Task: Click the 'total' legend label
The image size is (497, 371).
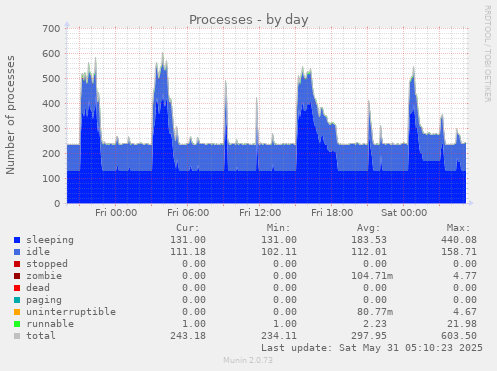Action: pyautogui.click(x=41, y=336)
